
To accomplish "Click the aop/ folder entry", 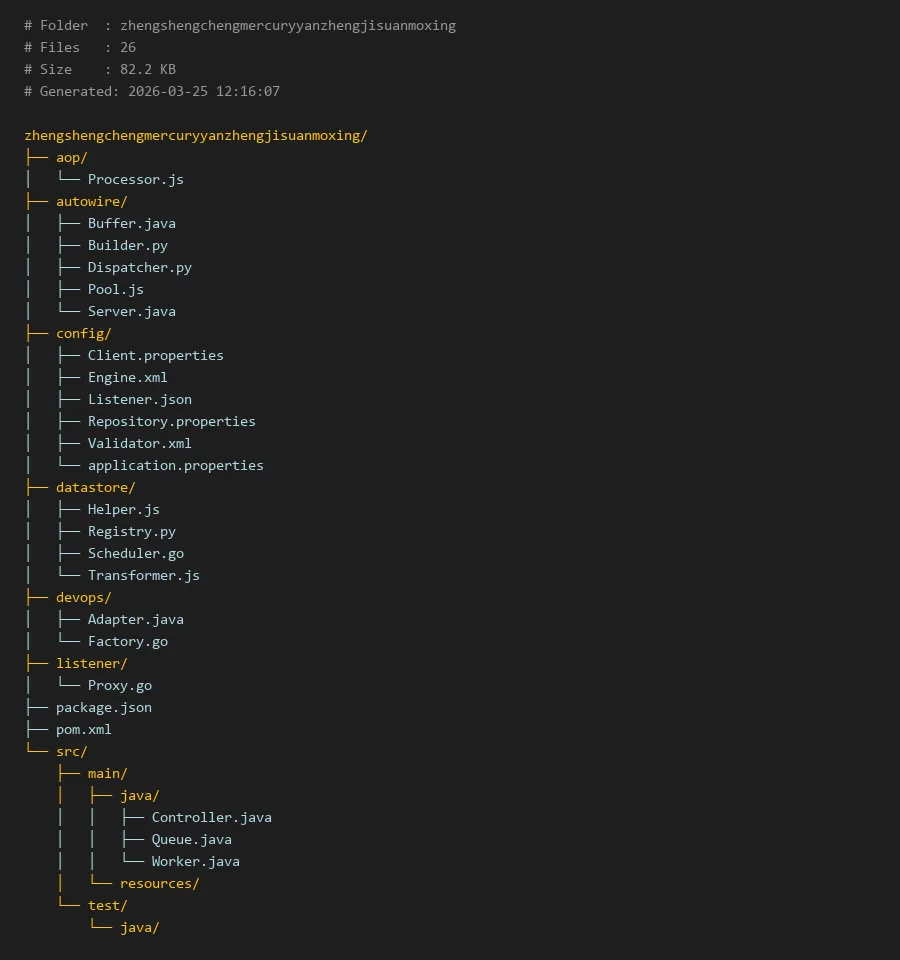I will coord(71,157).
